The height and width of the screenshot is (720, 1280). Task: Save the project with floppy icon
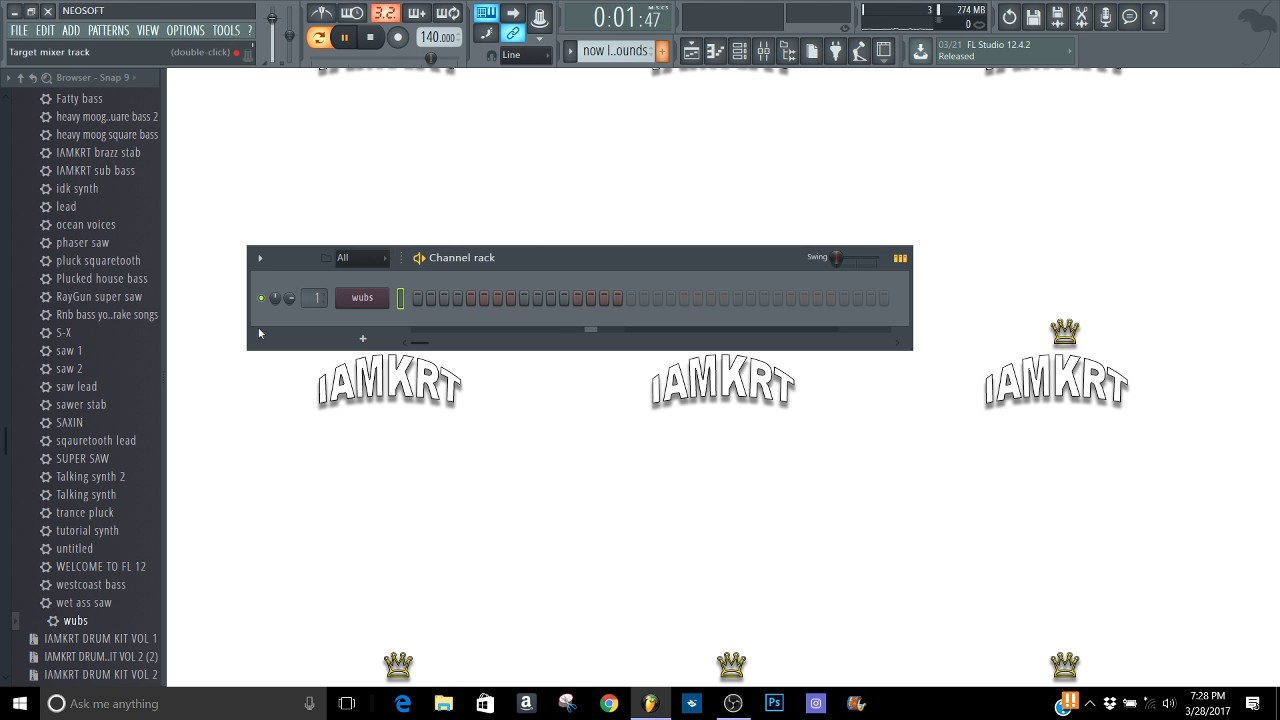click(x=1034, y=17)
